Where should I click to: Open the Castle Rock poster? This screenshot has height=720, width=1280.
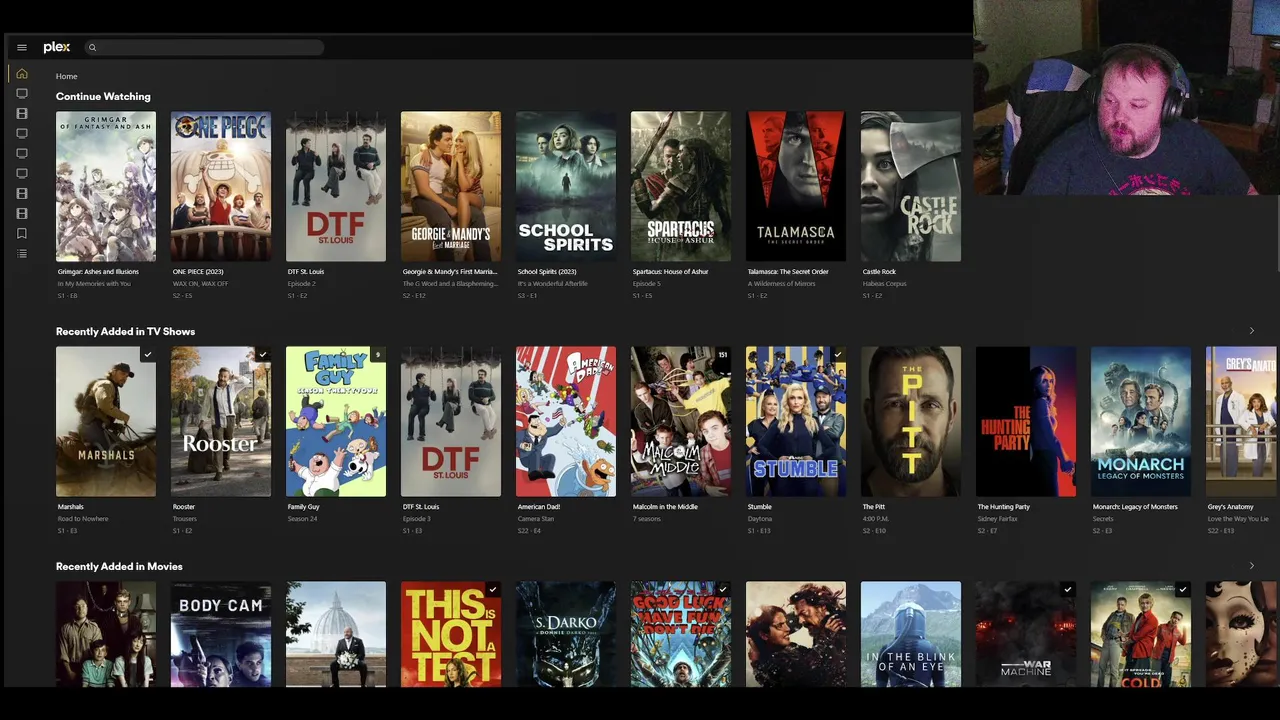coord(911,186)
